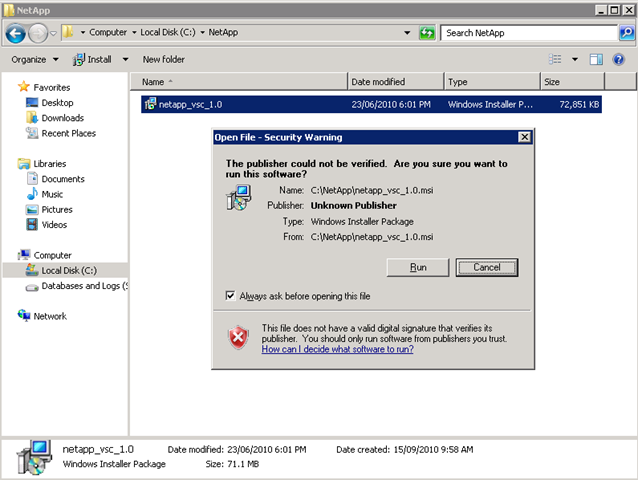
Task: Open the view options dropdown arrow
Action: (575, 59)
